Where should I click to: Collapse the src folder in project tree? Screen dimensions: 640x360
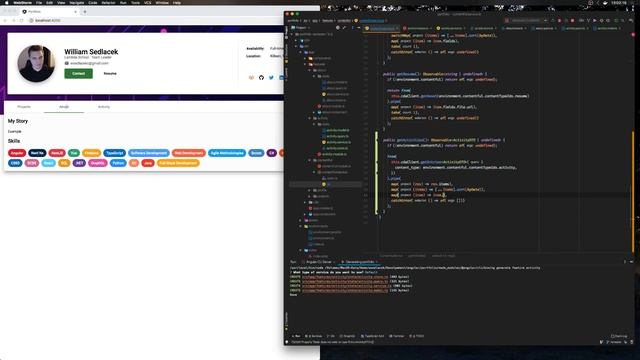point(297,47)
